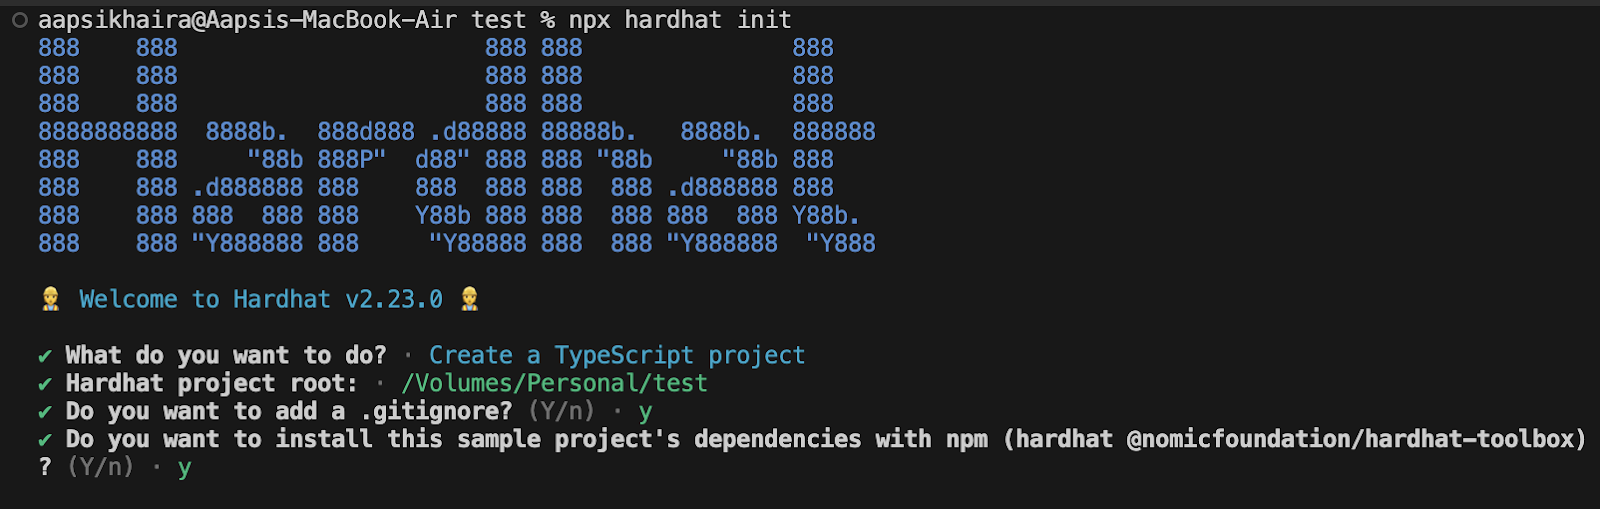The height and width of the screenshot is (509, 1600).
Task: Click the '?' at the start of the last line
Action: click(45, 467)
